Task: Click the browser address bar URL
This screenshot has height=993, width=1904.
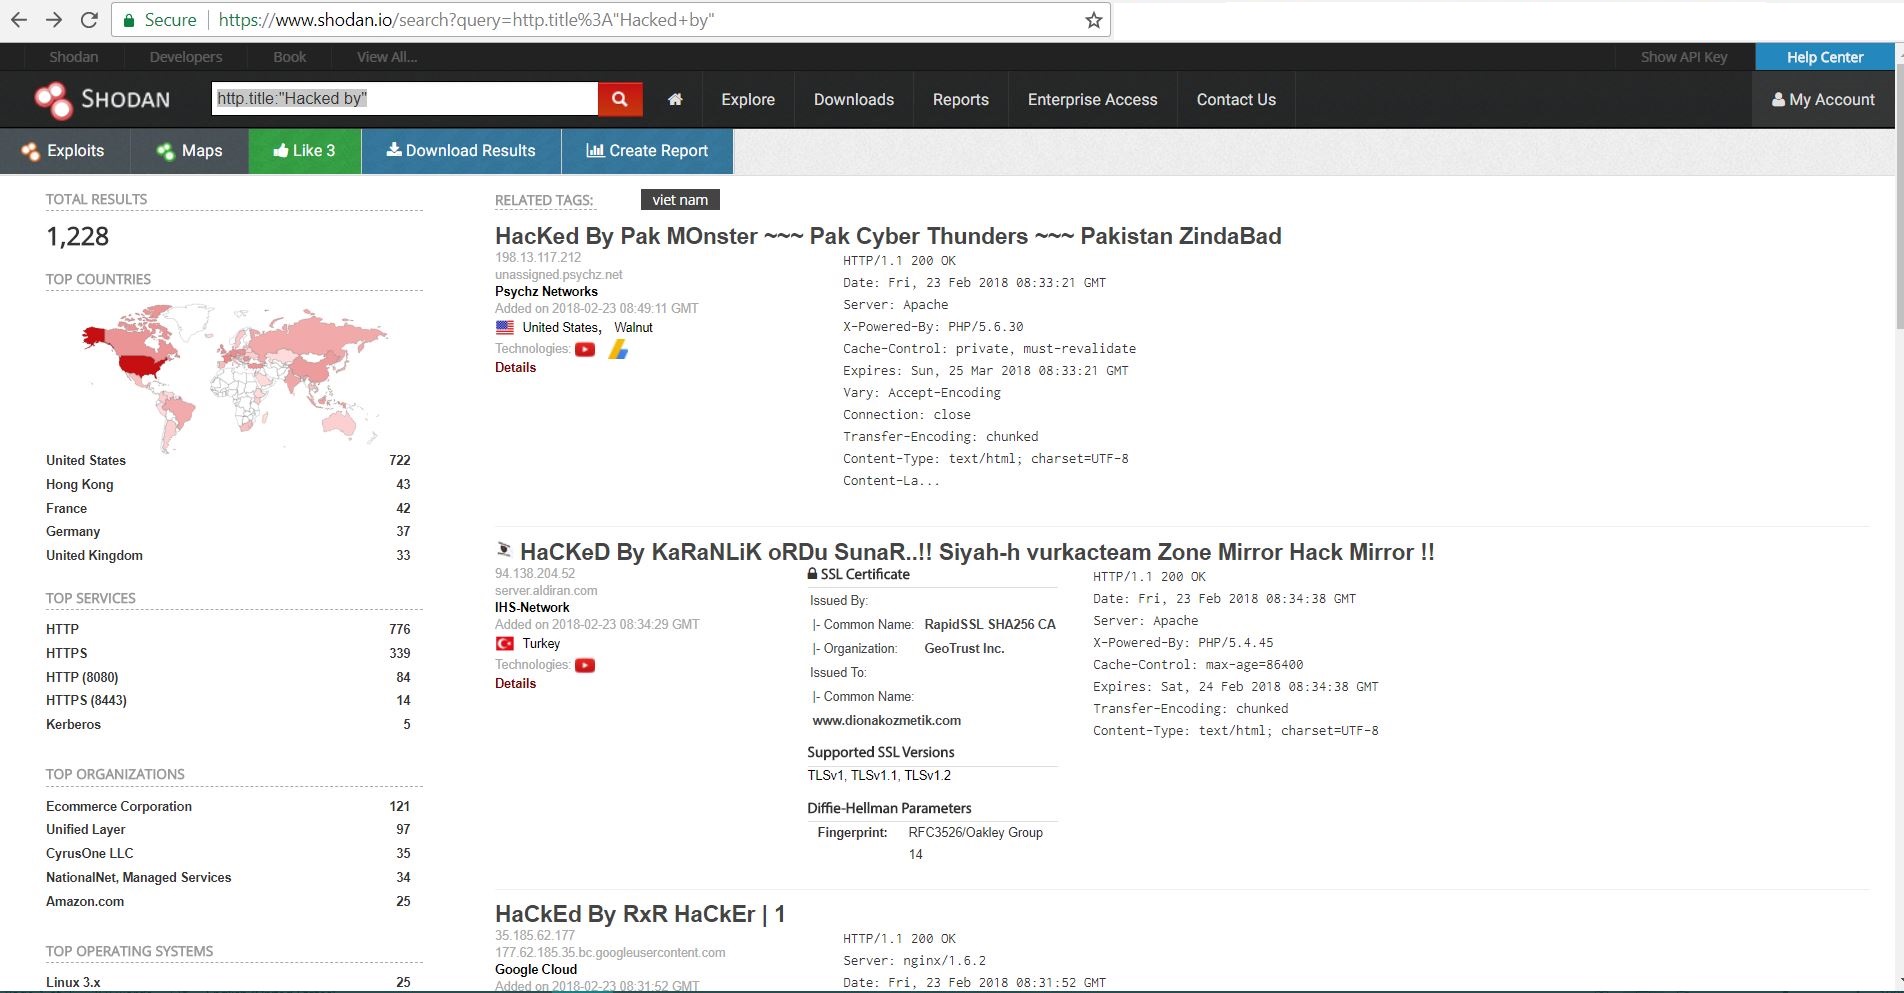Action: click(466, 20)
